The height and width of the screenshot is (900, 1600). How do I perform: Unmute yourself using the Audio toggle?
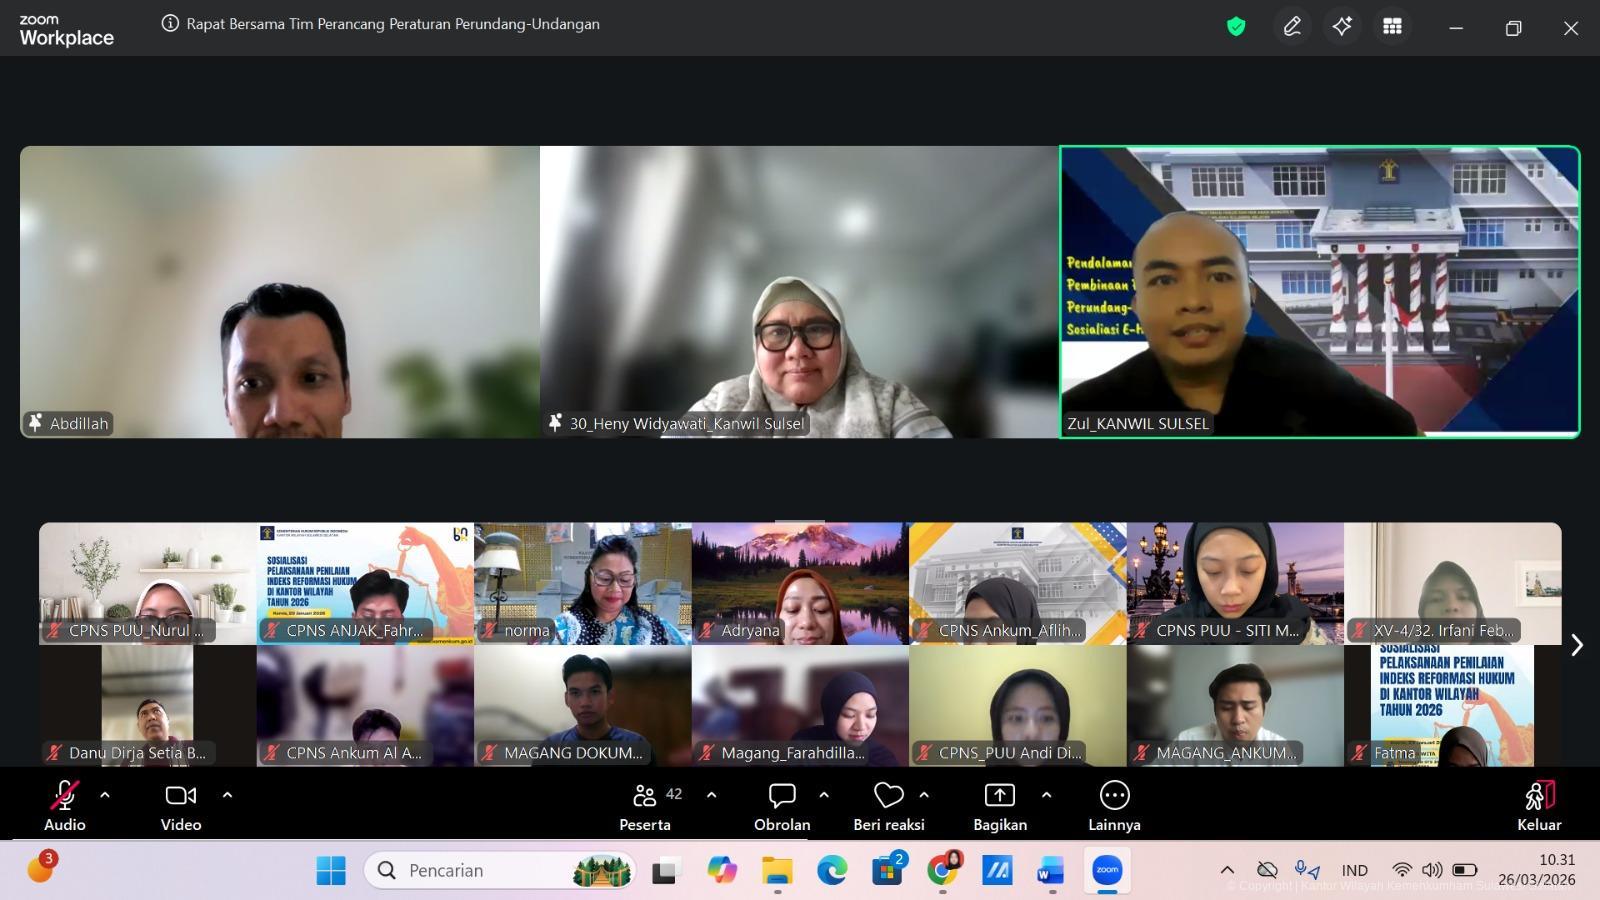(64, 795)
